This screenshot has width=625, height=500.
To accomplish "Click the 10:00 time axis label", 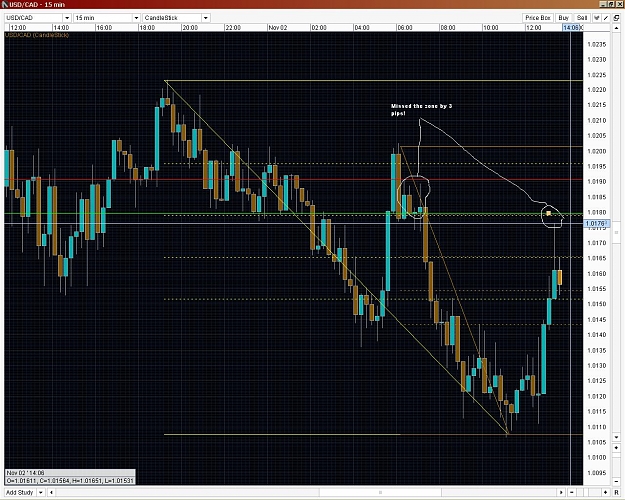I will tap(491, 28).
